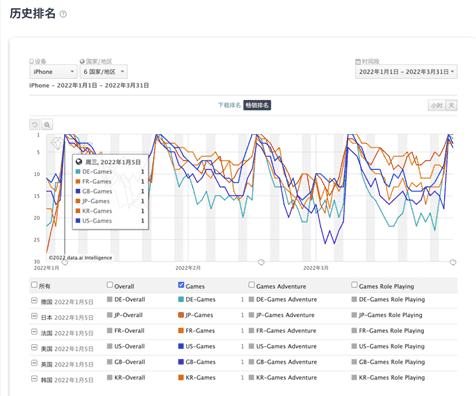Click the DE-Games teal color swatch

[x=181, y=299]
